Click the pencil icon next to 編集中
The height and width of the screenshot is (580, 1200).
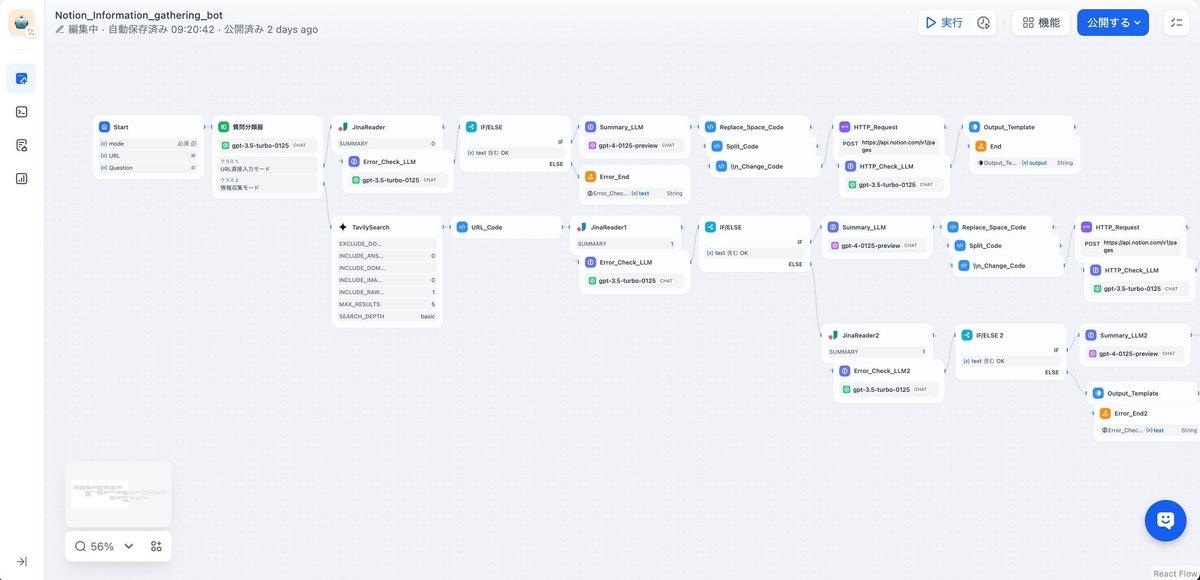pos(60,30)
